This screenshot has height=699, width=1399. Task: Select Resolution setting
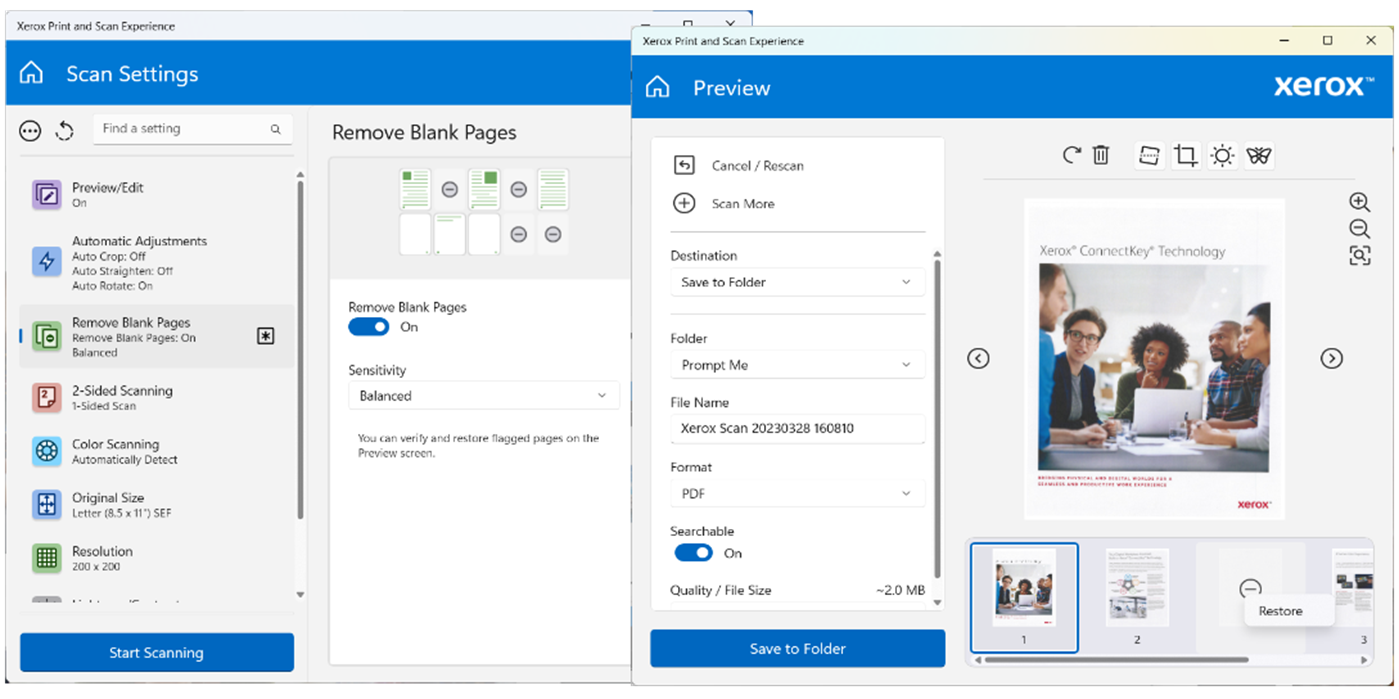click(x=157, y=558)
